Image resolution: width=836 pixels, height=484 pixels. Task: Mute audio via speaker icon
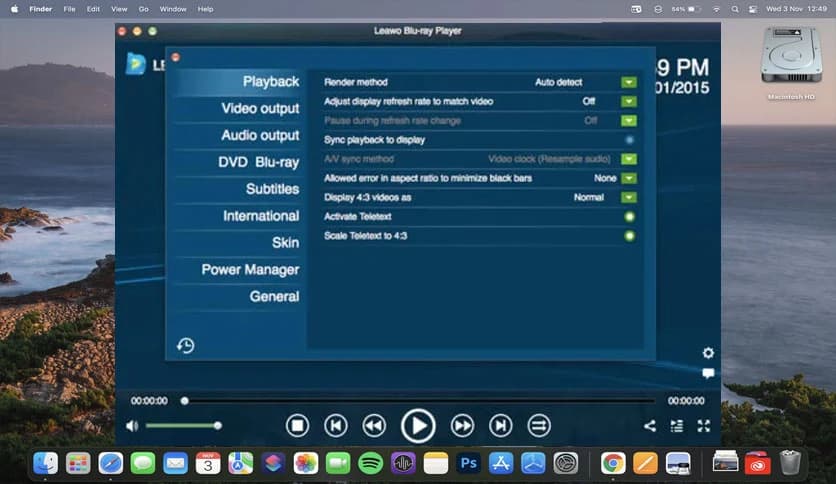click(x=132, y=426)
